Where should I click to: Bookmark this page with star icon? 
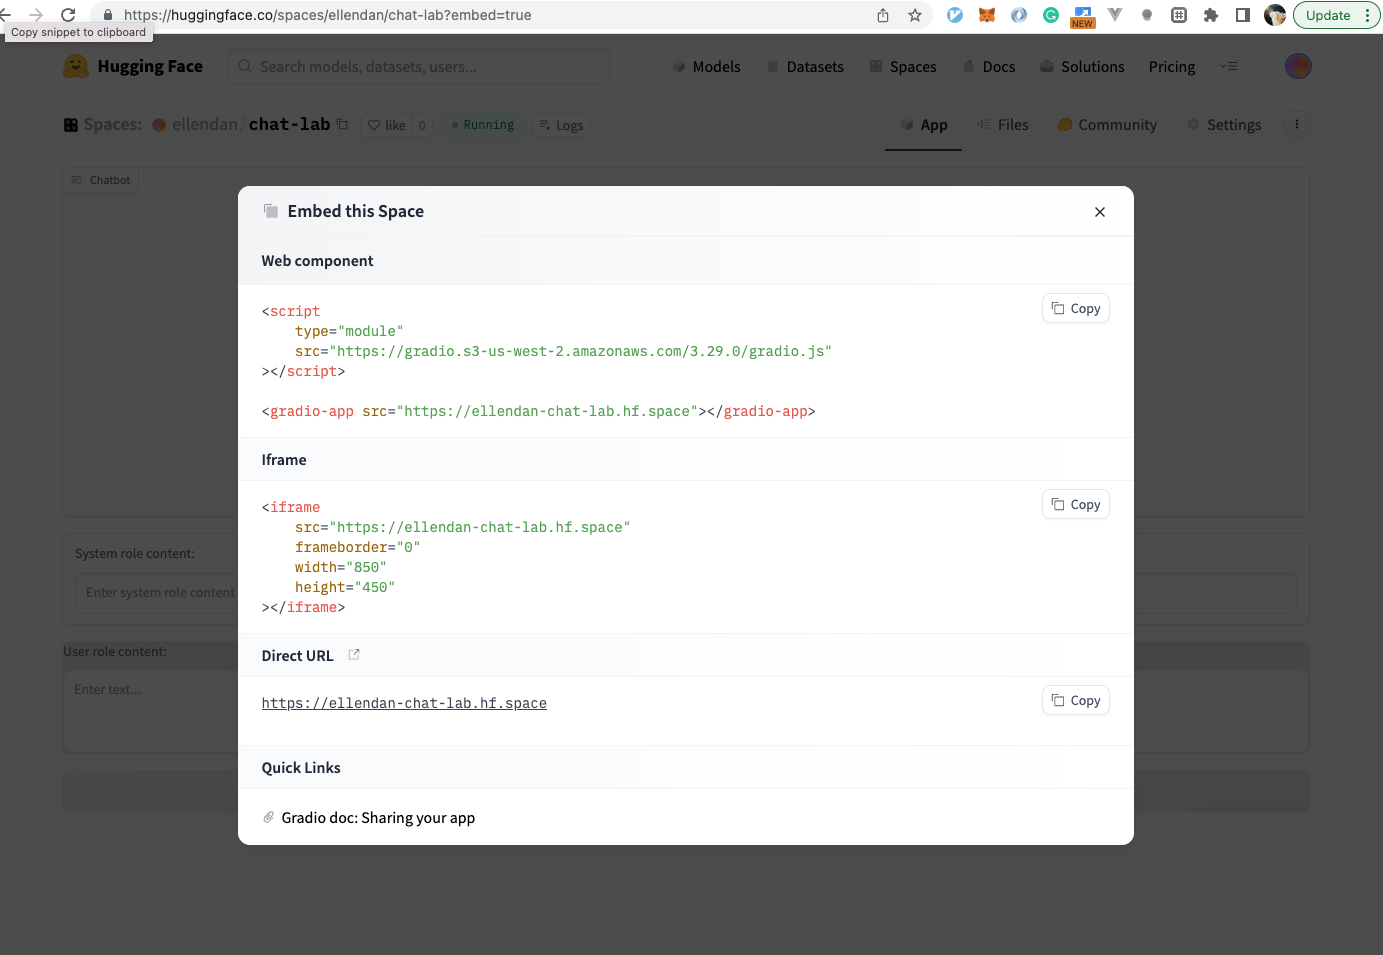[x=914, y=15]
